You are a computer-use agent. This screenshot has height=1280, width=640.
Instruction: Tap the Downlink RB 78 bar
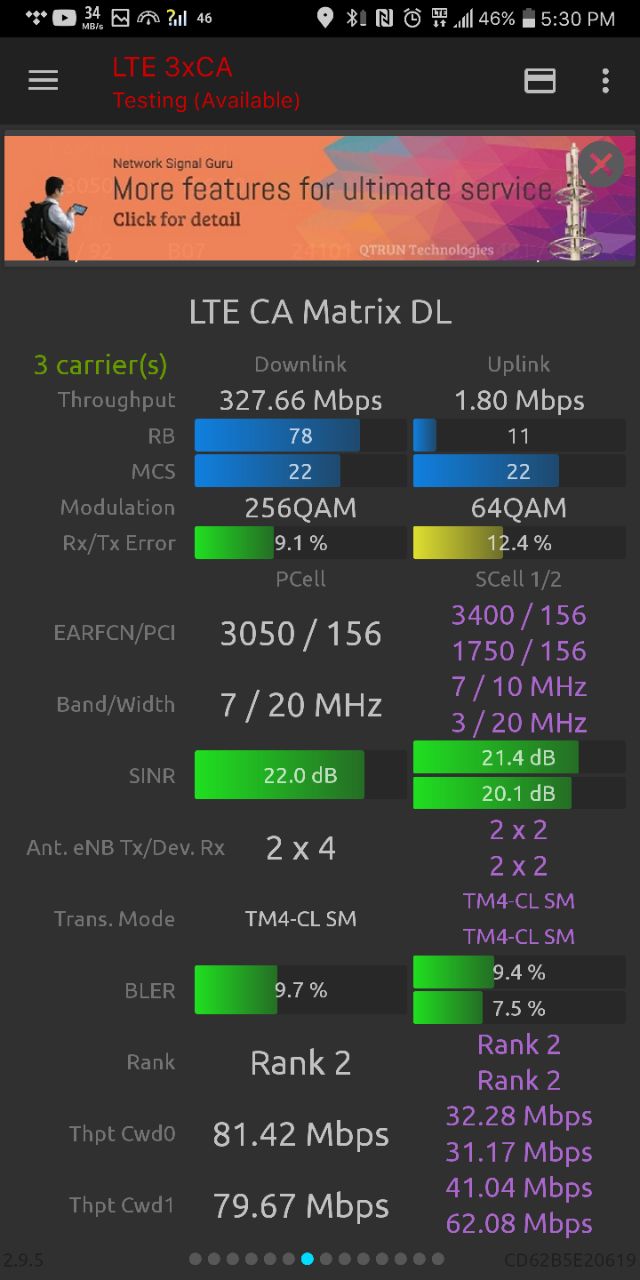tap(300, 435)
